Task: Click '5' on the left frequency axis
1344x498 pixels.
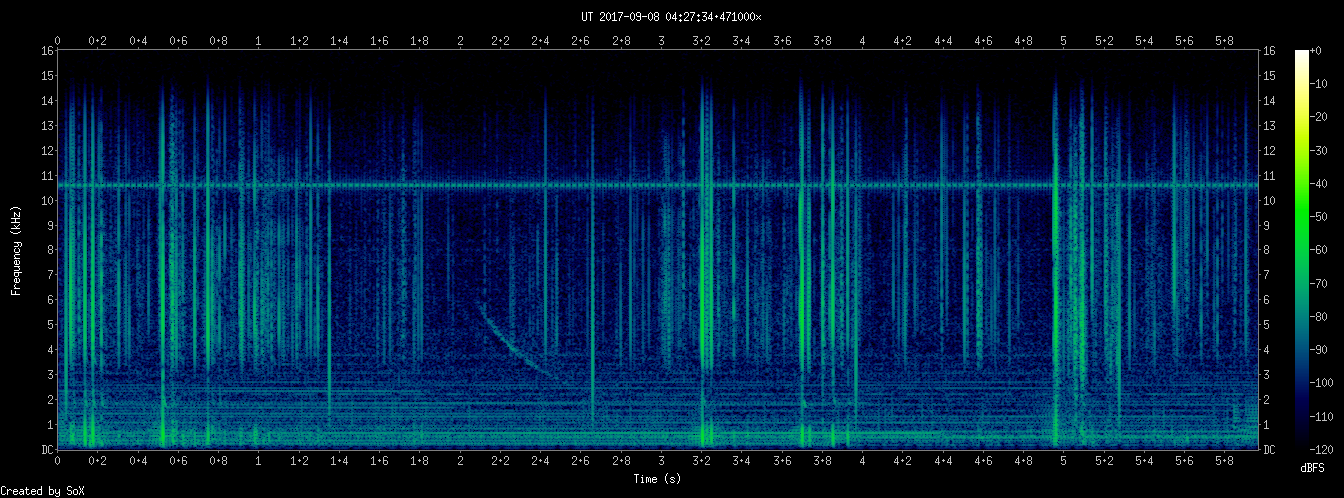Action: (50, 325)
